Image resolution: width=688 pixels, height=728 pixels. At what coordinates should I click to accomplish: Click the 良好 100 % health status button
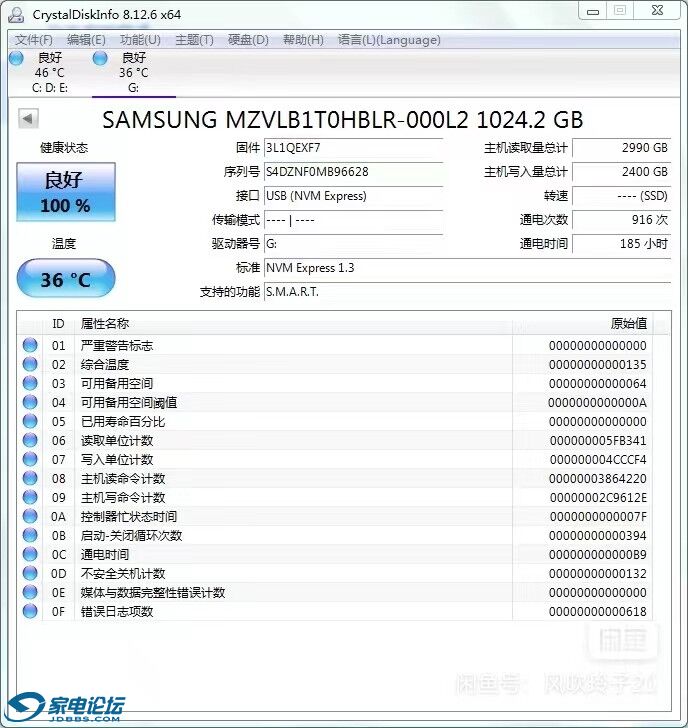pyautogui.click(x=66, y=192)
